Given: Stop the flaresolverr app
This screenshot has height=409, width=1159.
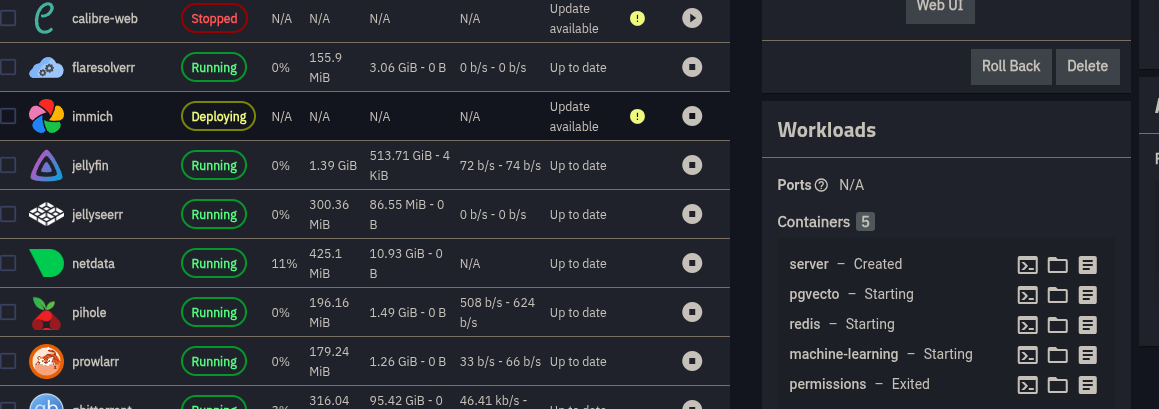Looking at the screenshot, I should (690, 68).
